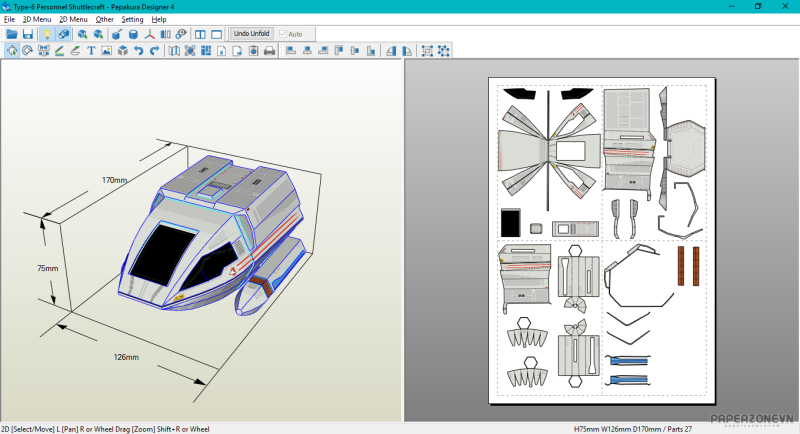Open the 3D Menu

pos(37,19)
